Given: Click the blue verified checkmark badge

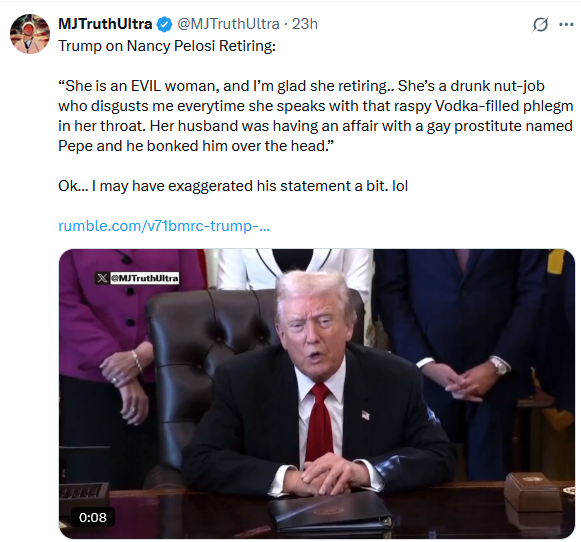Looking at the screenshot, I should click(x=165, y=24).
